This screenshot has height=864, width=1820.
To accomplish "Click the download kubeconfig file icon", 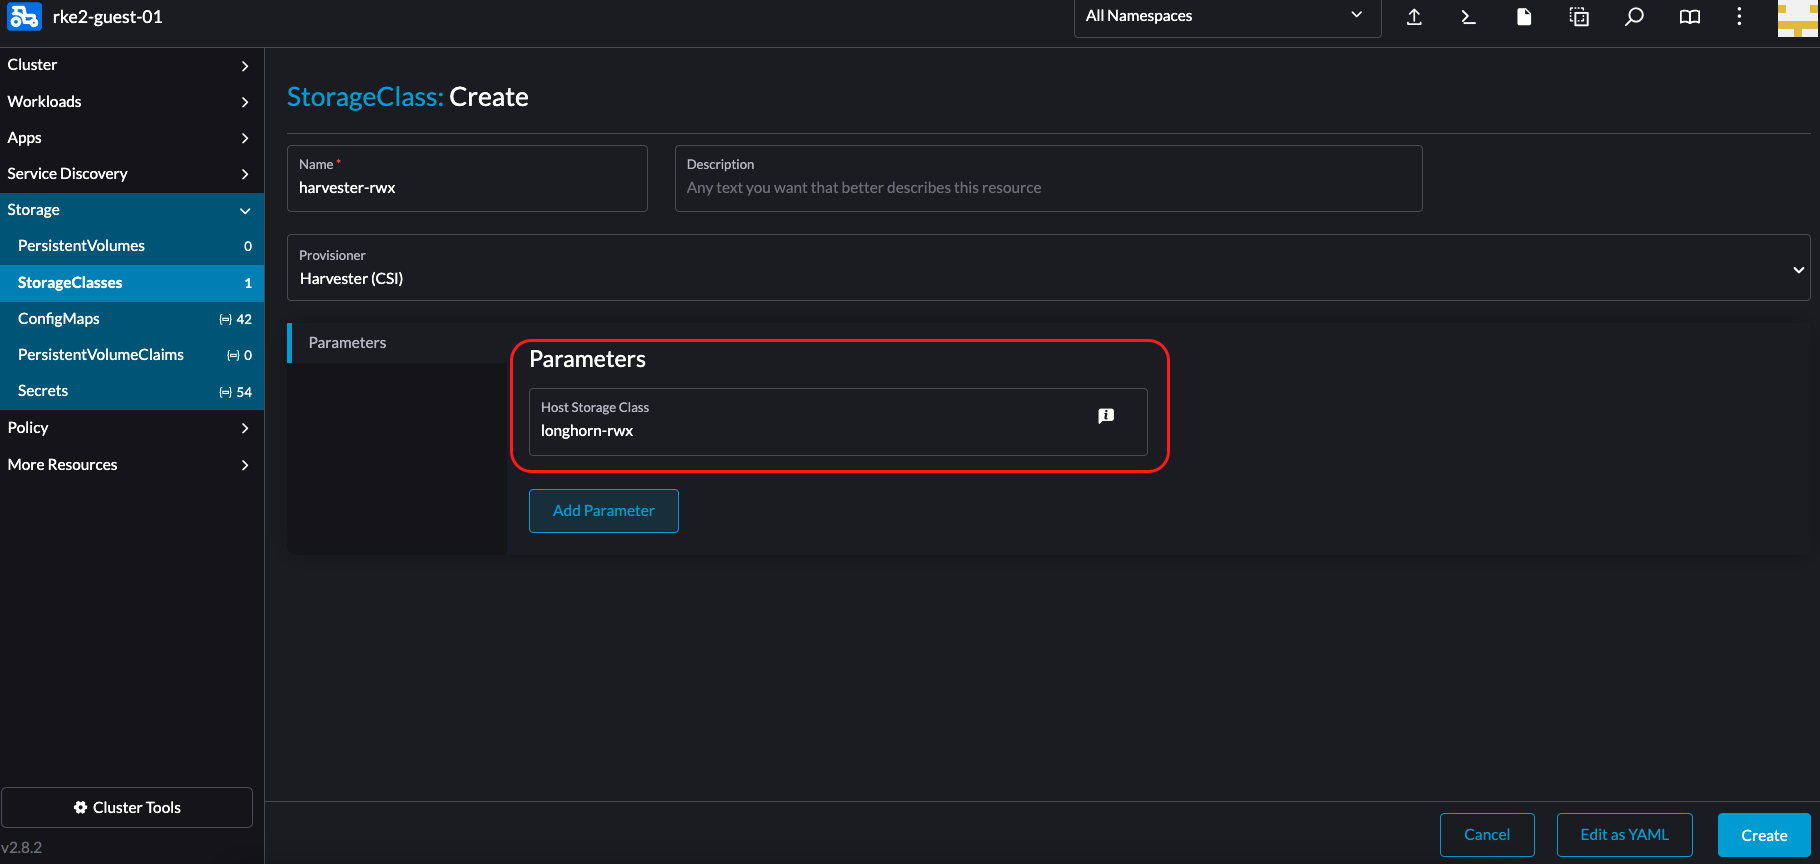I will 1523,17.
